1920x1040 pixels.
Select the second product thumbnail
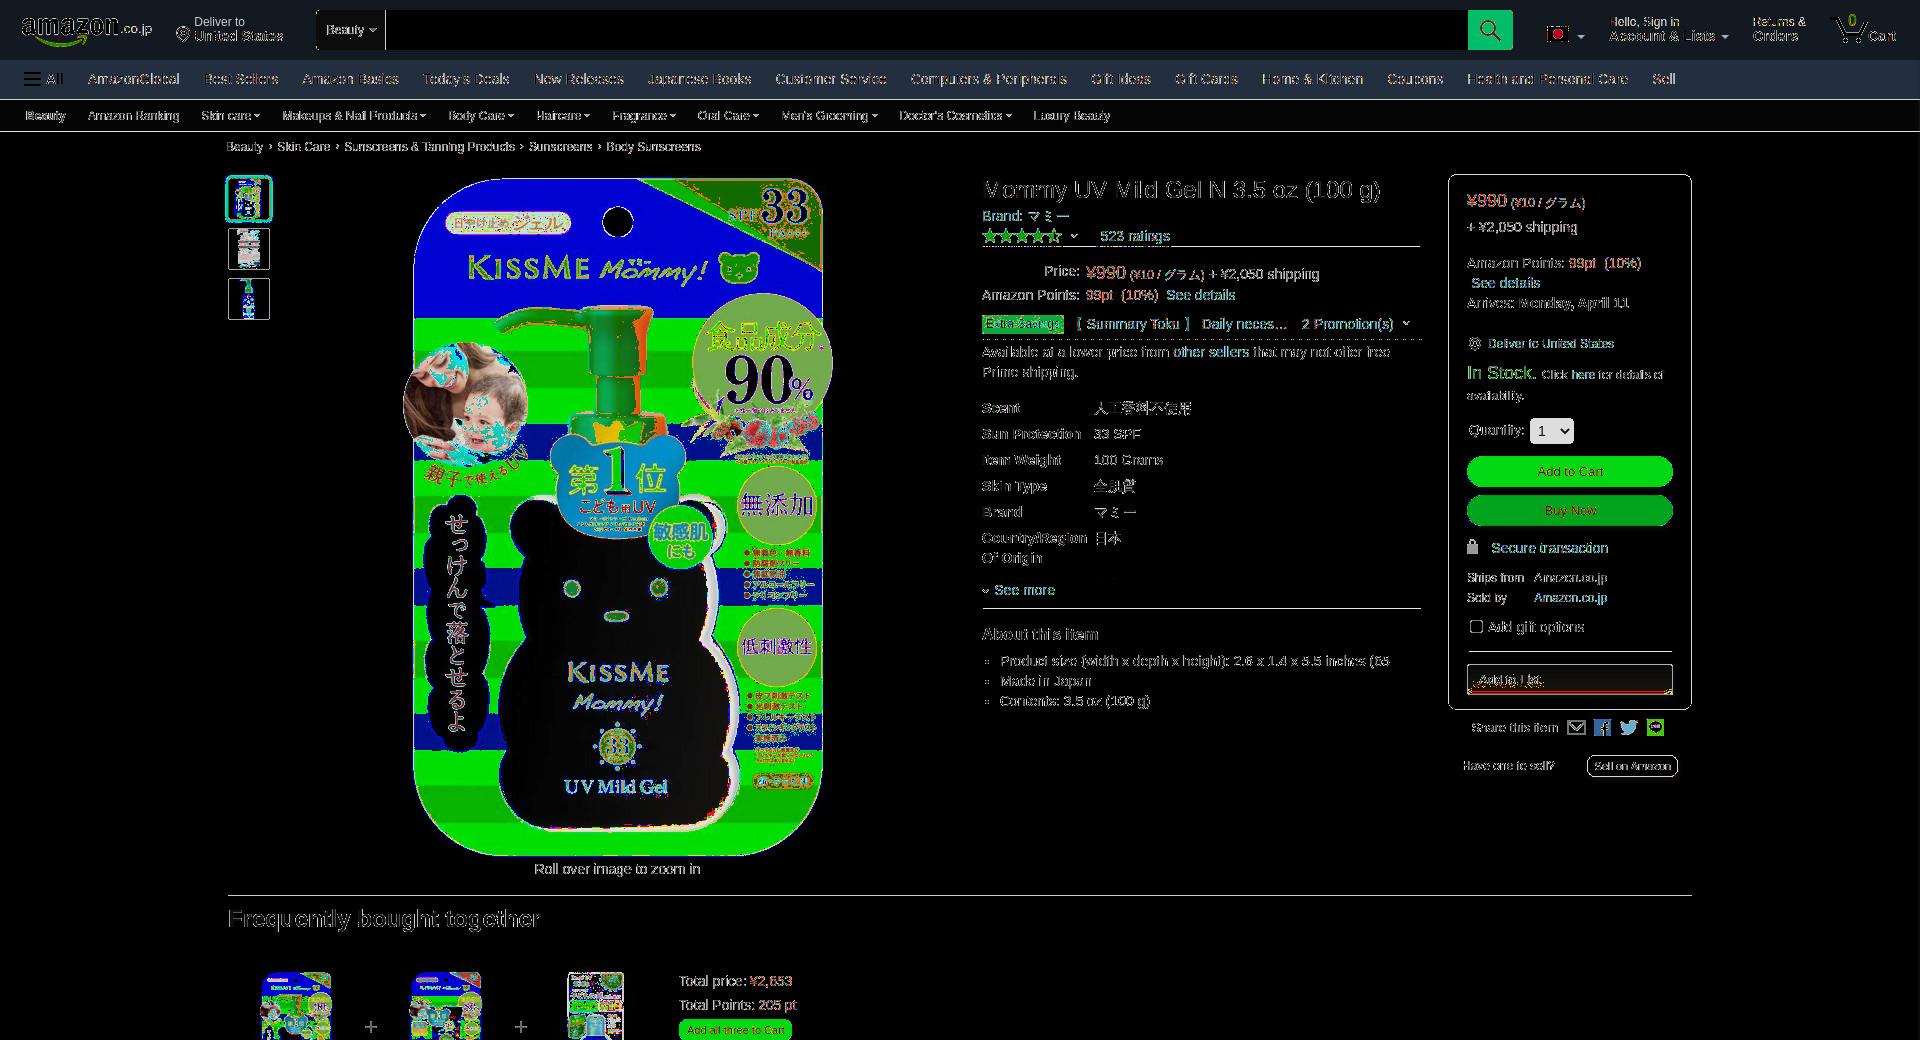249,249
